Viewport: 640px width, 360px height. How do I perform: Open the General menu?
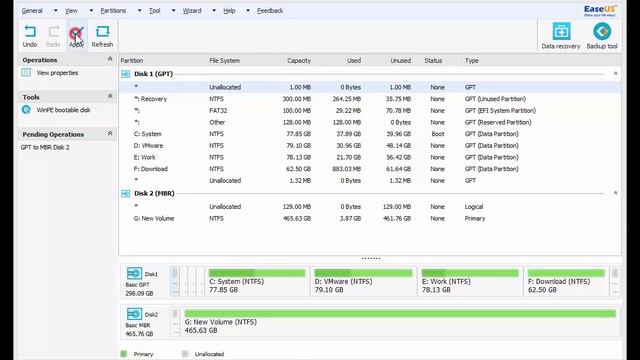32,11
